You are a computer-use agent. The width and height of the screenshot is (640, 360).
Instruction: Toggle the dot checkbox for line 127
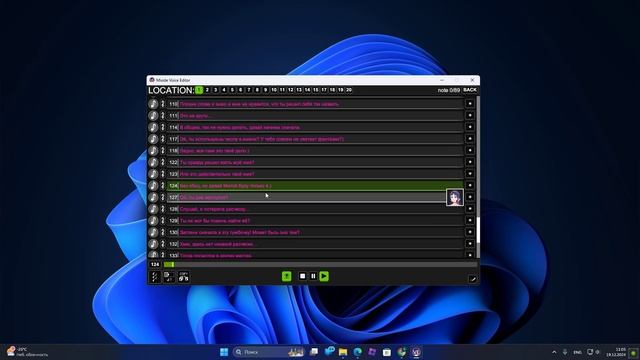(470, 197)
